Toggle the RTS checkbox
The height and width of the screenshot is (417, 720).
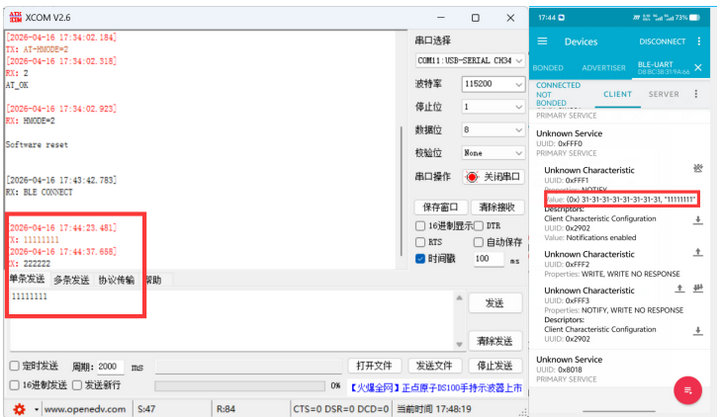click(420, 242)
